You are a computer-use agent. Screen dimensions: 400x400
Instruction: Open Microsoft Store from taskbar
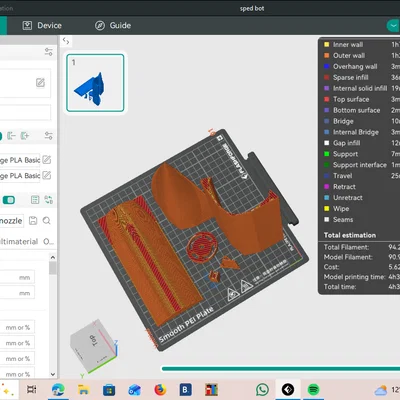click(109, 389)
